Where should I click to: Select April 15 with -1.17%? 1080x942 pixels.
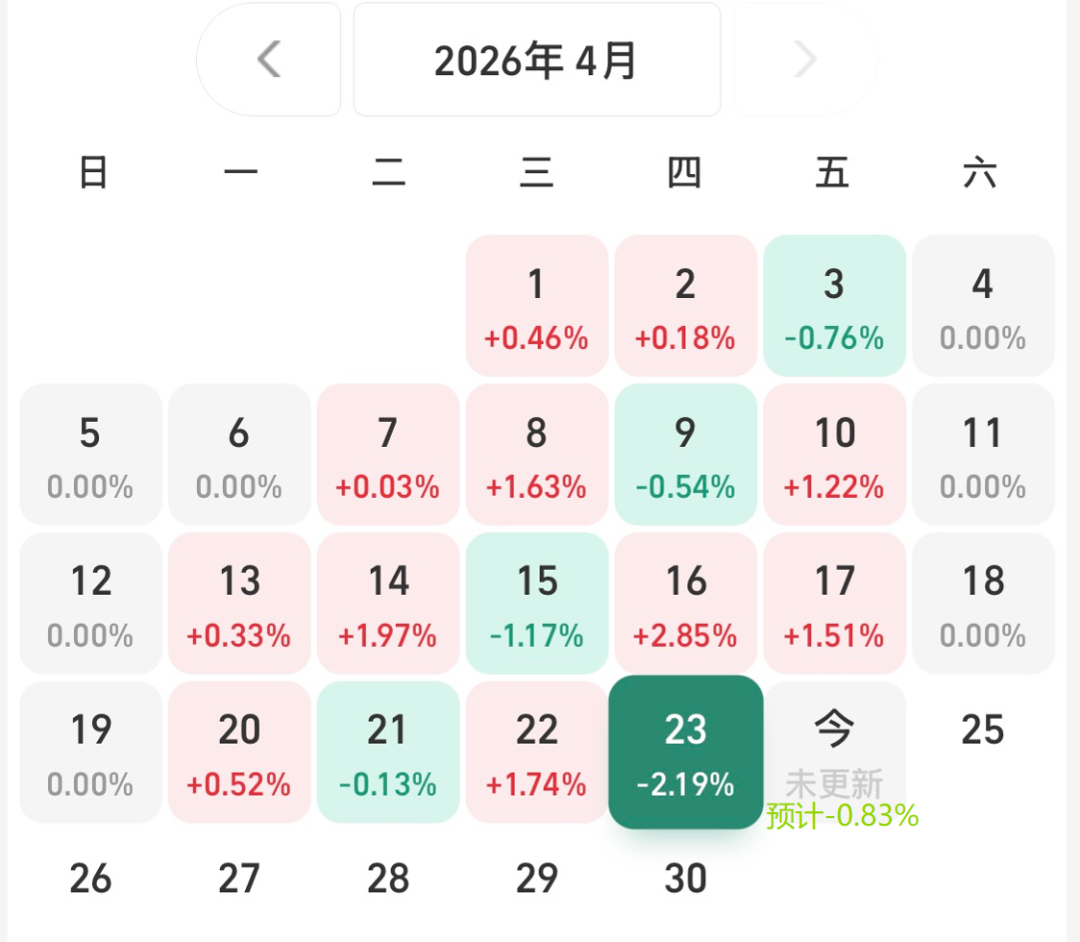(x=537, y=603)
